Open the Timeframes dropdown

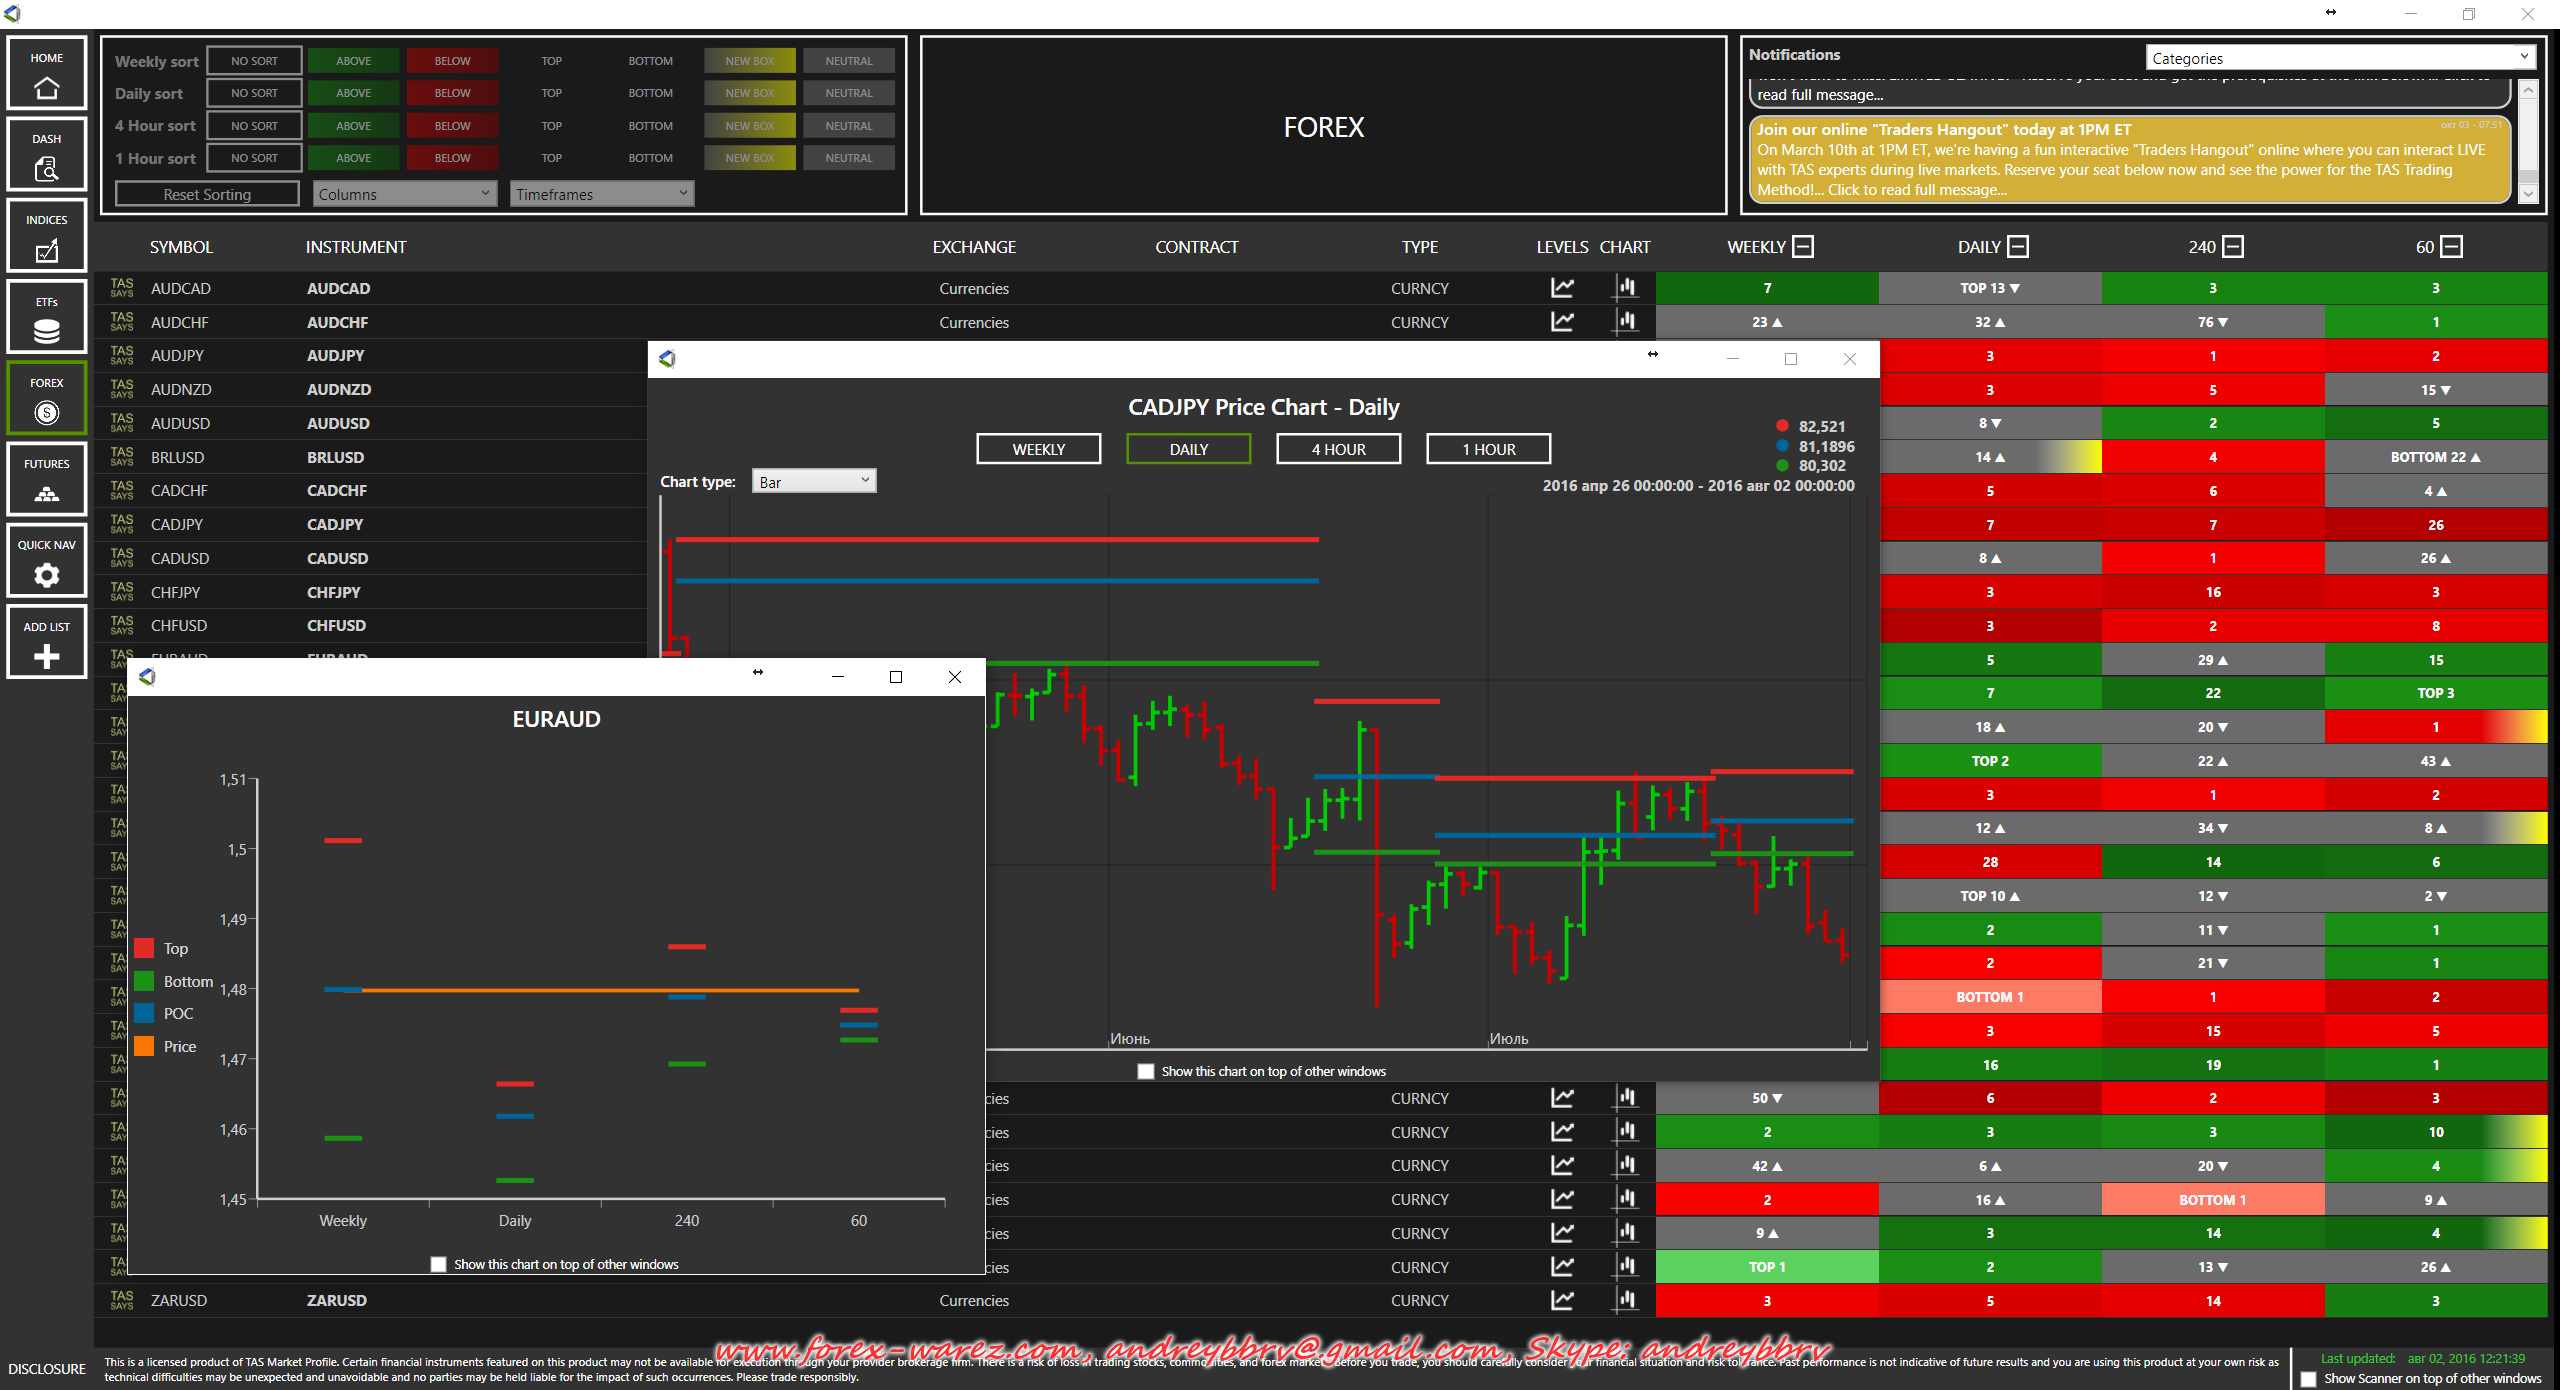coord(602,194)
